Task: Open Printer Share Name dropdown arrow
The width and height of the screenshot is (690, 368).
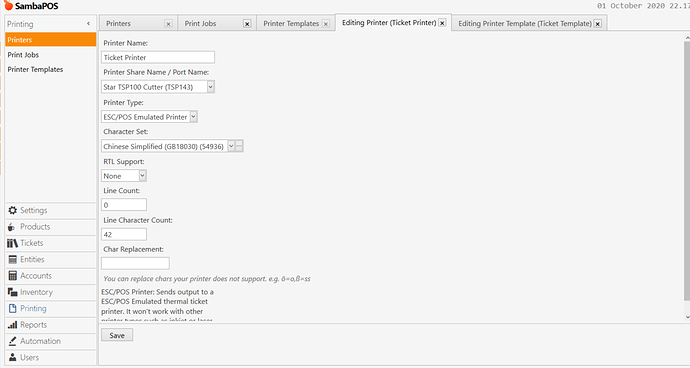Action: pyautogui.click(x=210, y=87)
